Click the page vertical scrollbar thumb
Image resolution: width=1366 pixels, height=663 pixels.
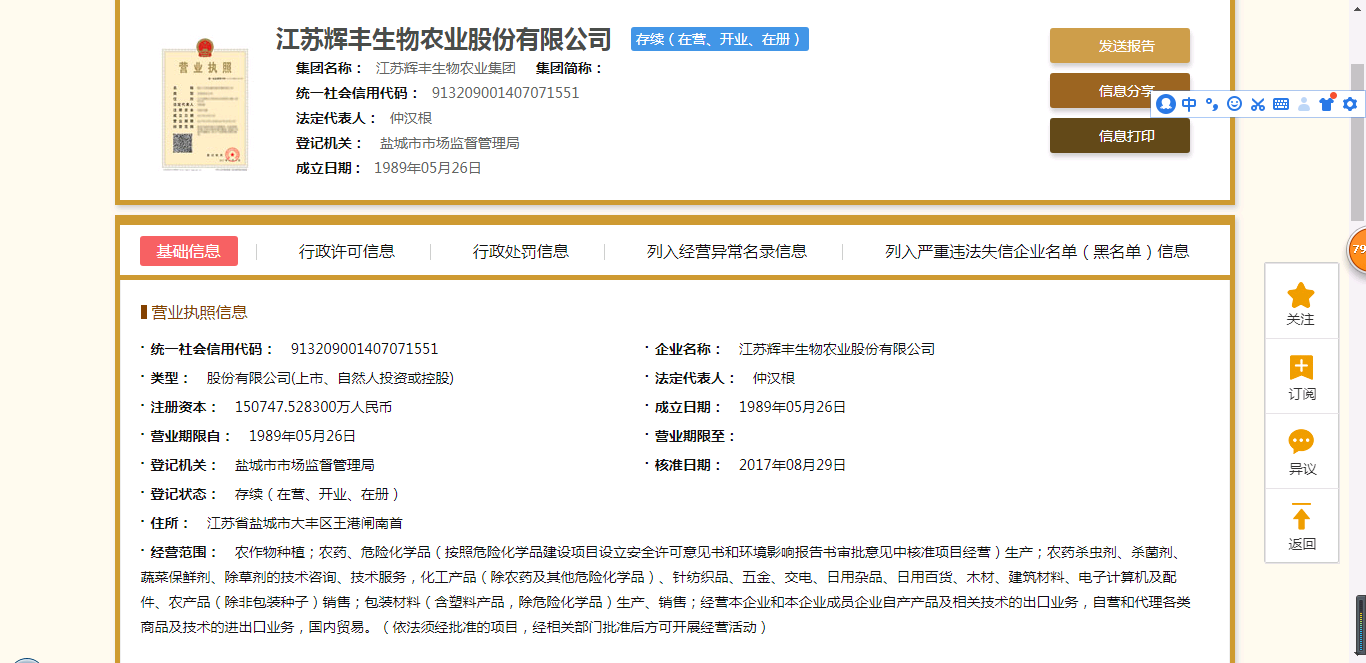[x=1358, y=140]
